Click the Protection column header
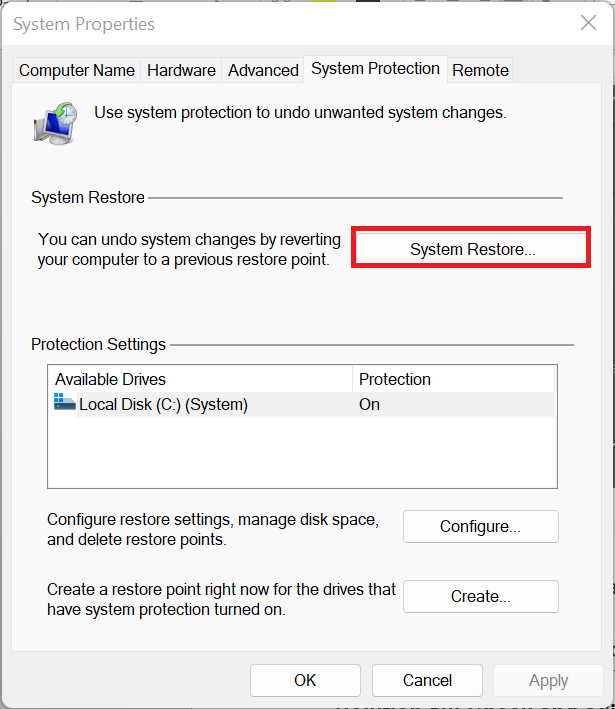Image resolution: width=615 pixels, height=709 pixels. pyautogui.click(x=395, y=379)
